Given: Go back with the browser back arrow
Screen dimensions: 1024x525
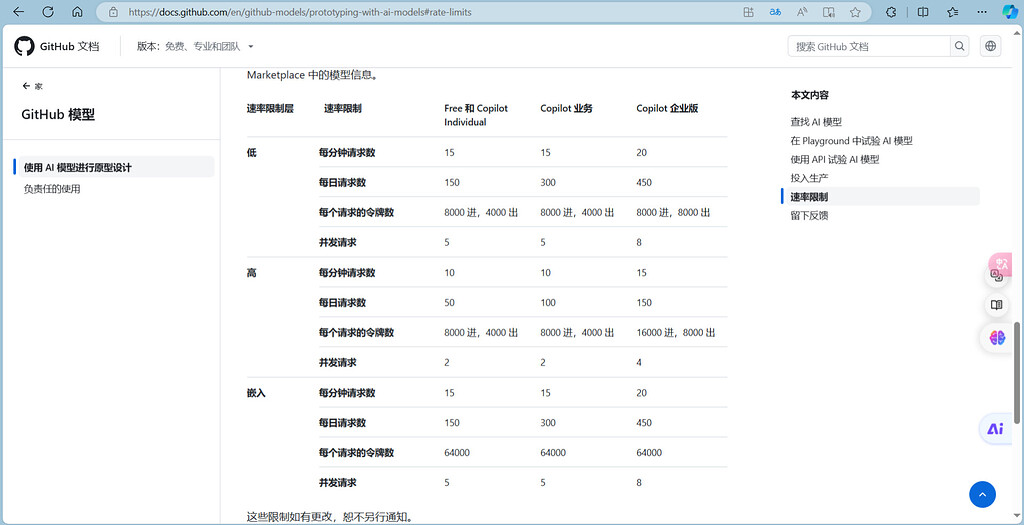Looking at the screenshot, I should (x=18, y=12).
